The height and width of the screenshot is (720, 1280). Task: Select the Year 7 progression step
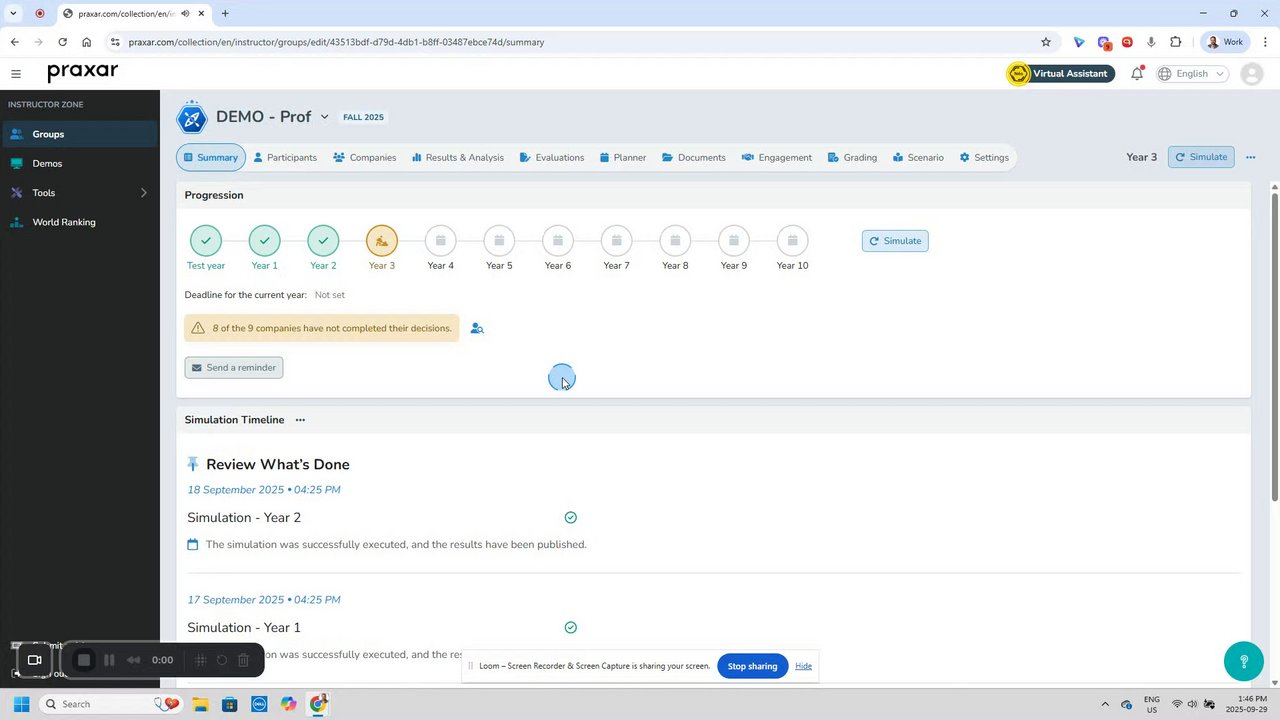pyautogui.click(x=617, y=241)
